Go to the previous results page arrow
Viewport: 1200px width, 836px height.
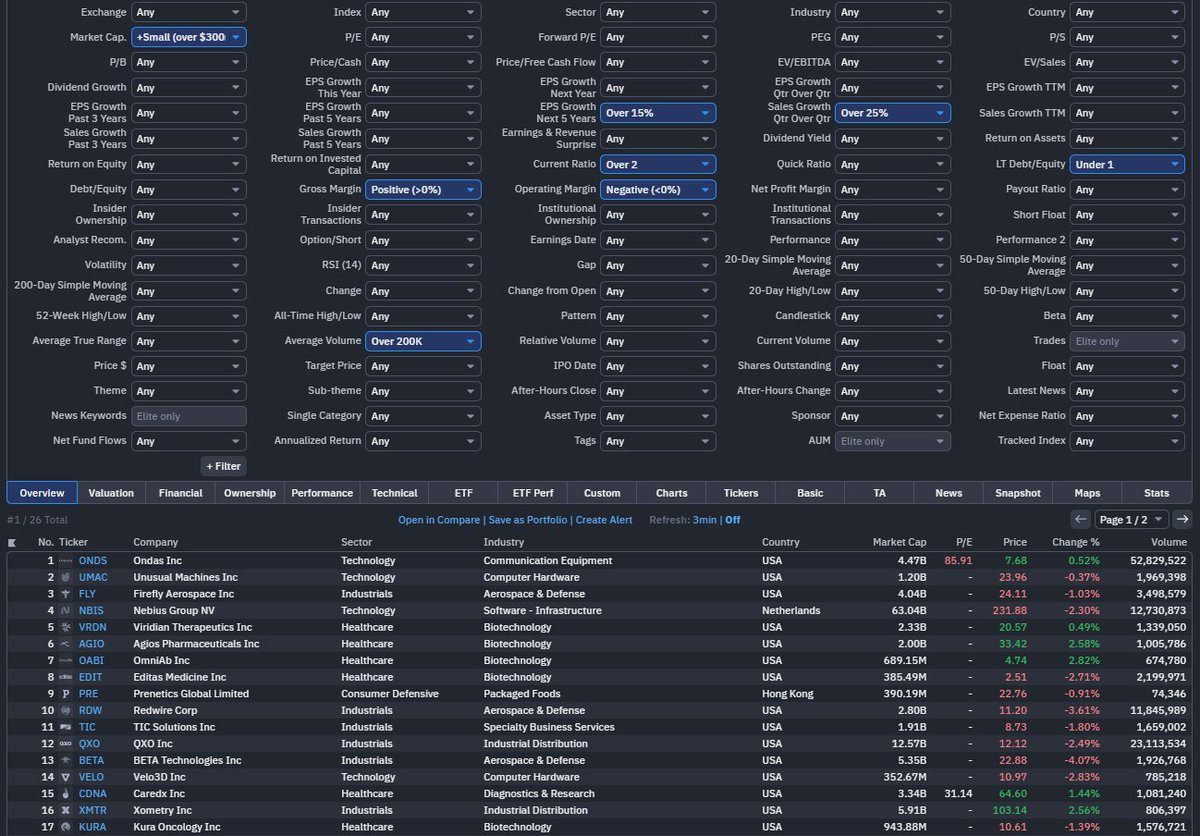coord(1080,519)
